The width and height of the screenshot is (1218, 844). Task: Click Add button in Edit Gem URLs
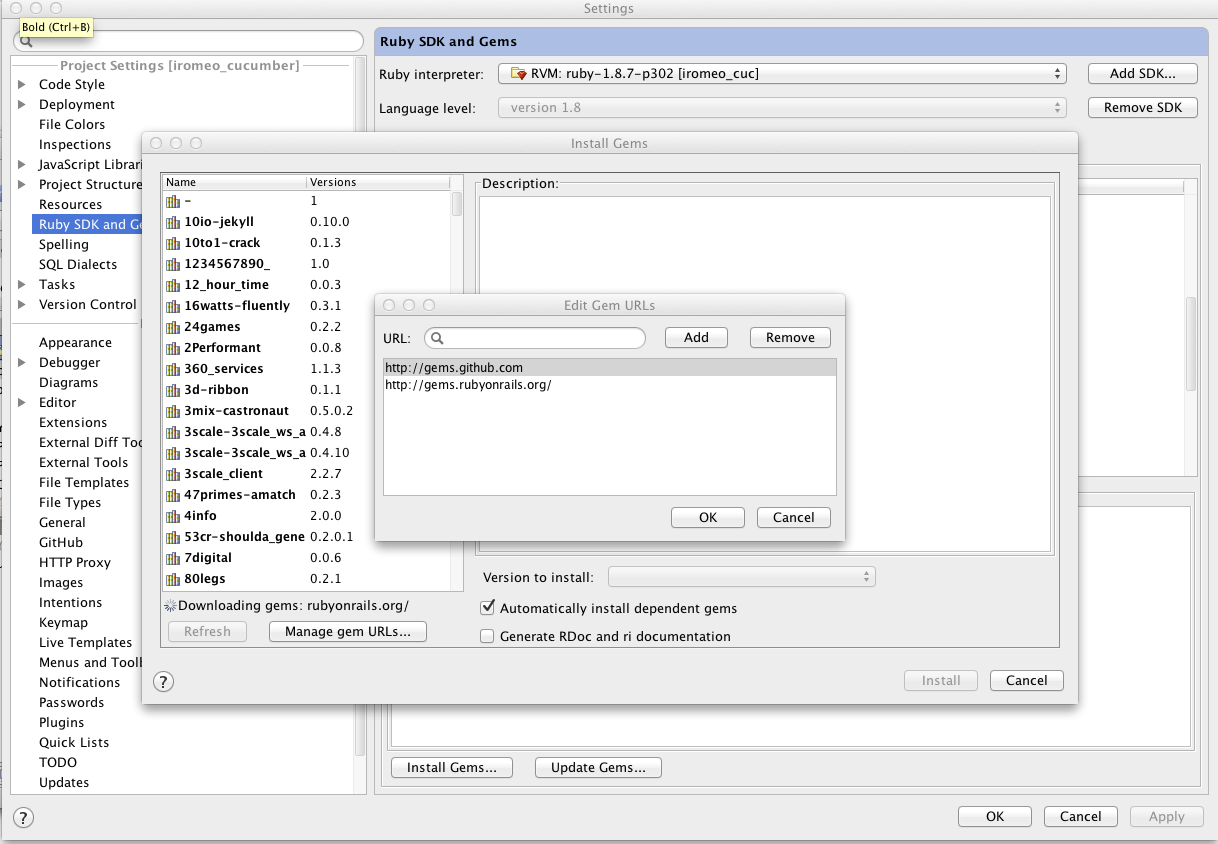coord(696,338)
